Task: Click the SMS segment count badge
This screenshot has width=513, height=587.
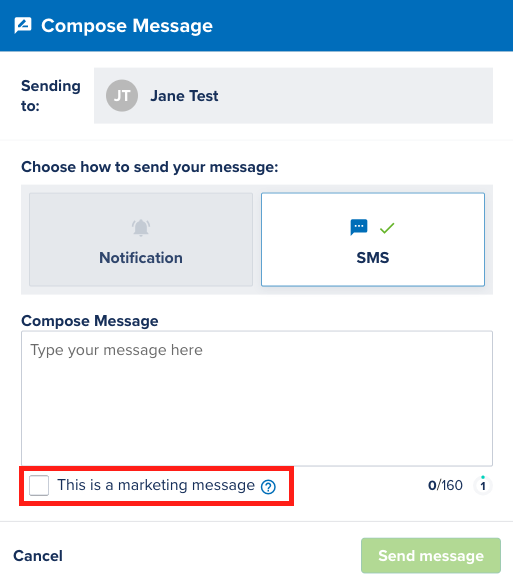Action: [x=483, y=486]
